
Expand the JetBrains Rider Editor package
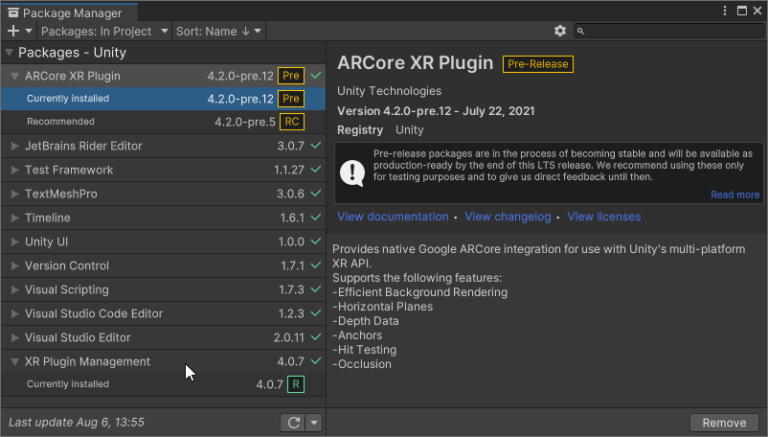click(15, 146)
